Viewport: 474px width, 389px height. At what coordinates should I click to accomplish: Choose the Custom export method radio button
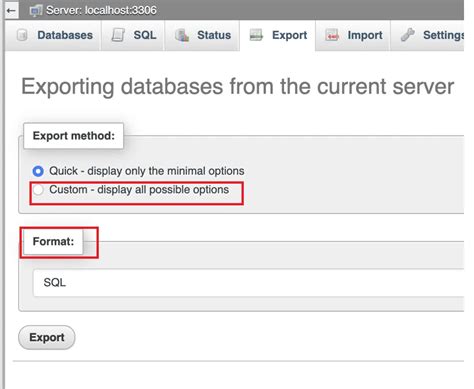[x=38, y=190]
